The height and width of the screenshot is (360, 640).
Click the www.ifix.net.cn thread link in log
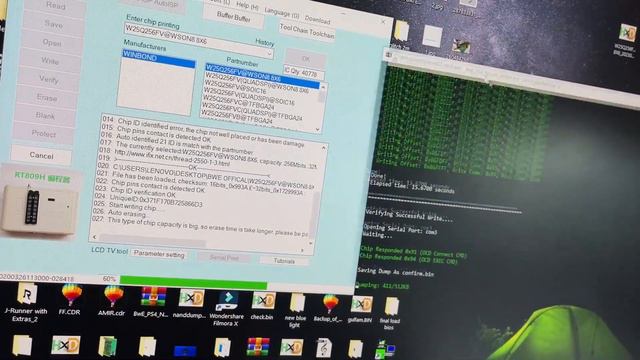[172, 158]
